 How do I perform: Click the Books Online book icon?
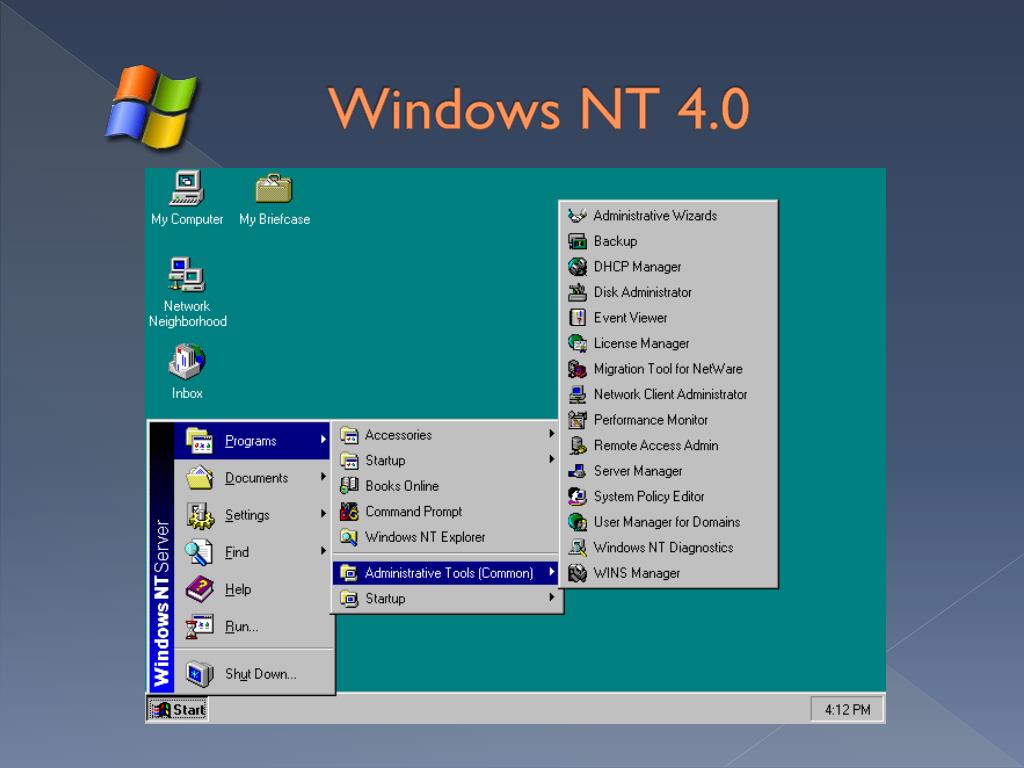click(349, 485)
